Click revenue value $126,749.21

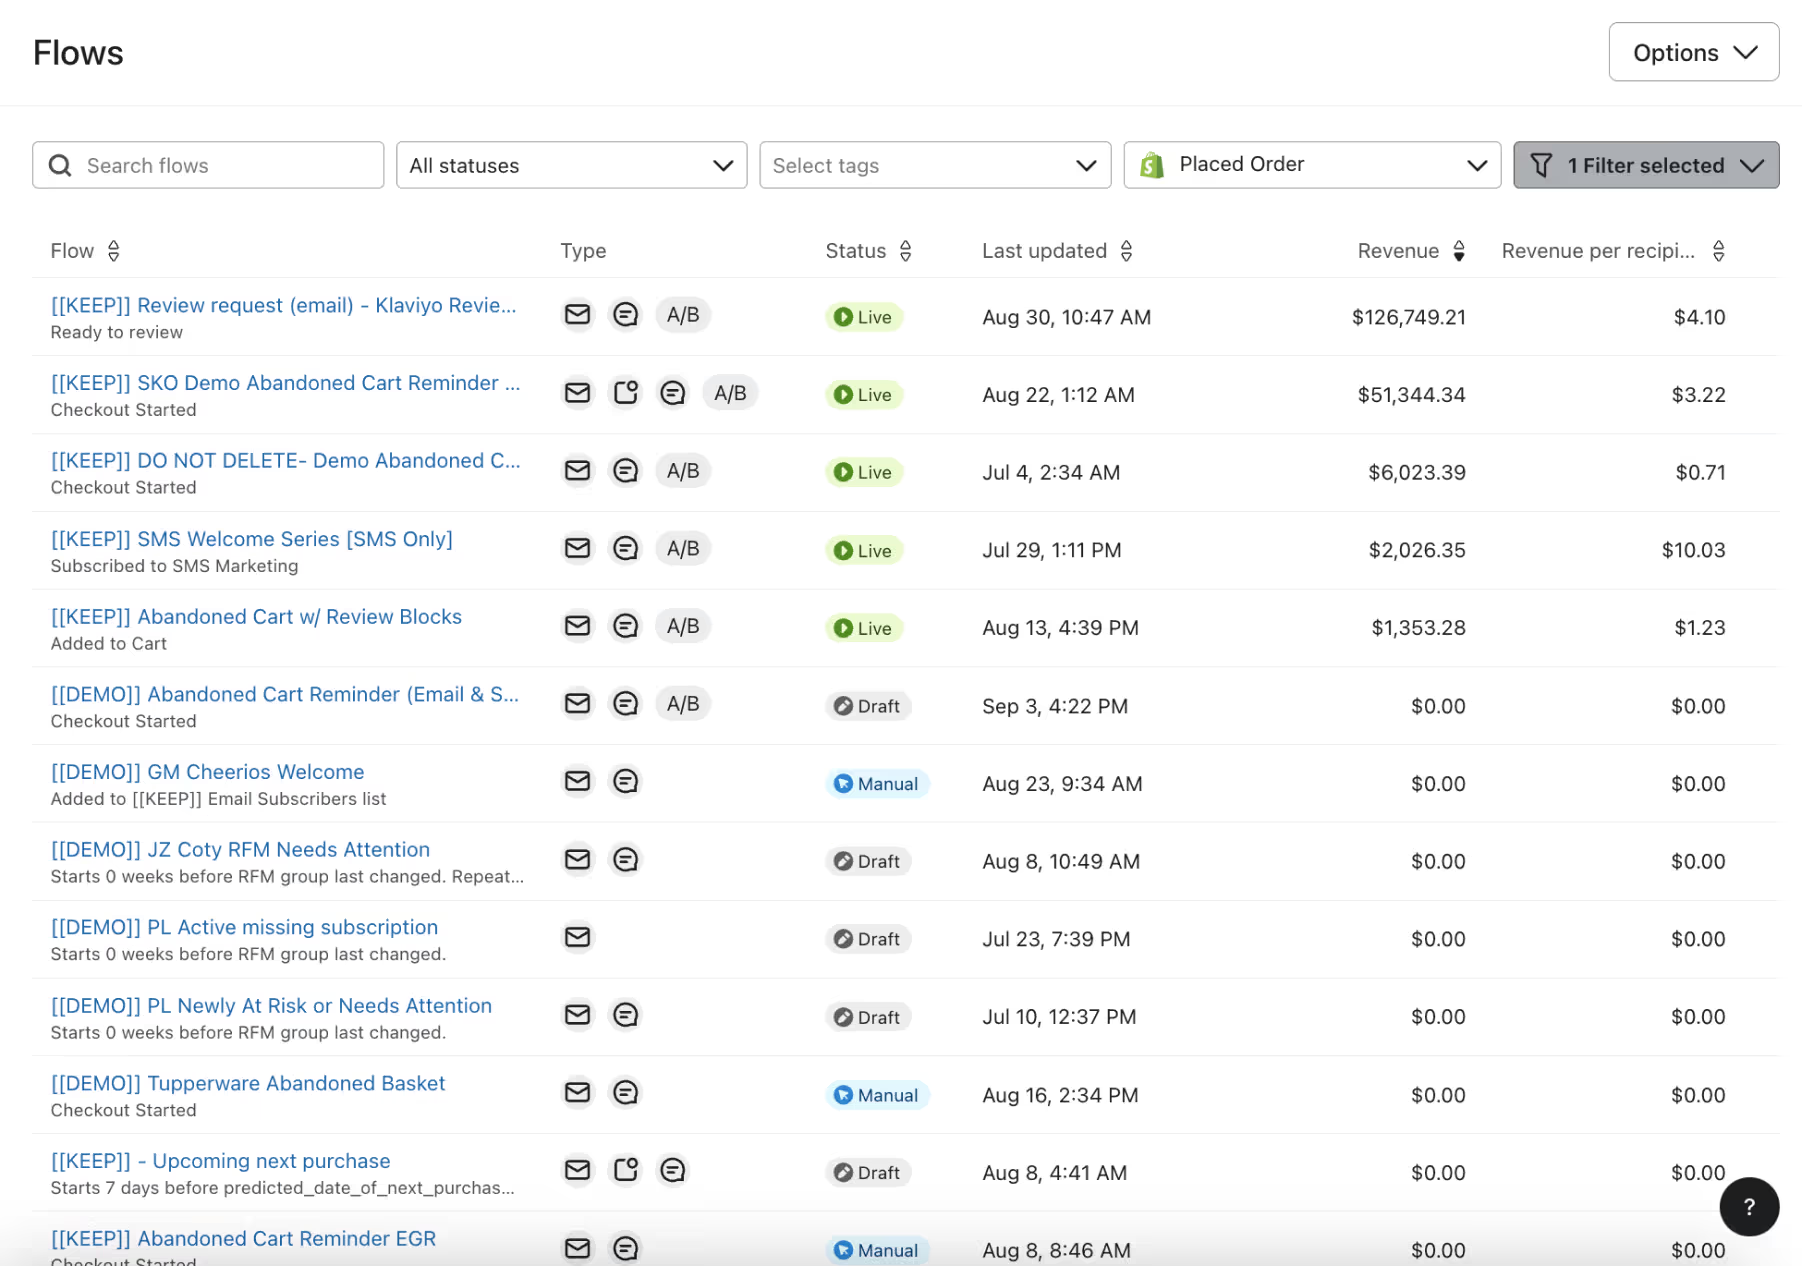(1408, 317)
